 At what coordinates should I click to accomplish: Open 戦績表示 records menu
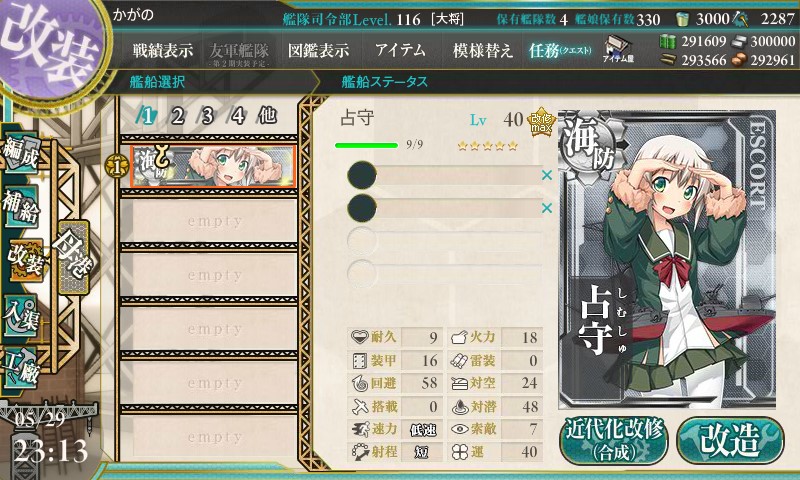click(163, 50)
